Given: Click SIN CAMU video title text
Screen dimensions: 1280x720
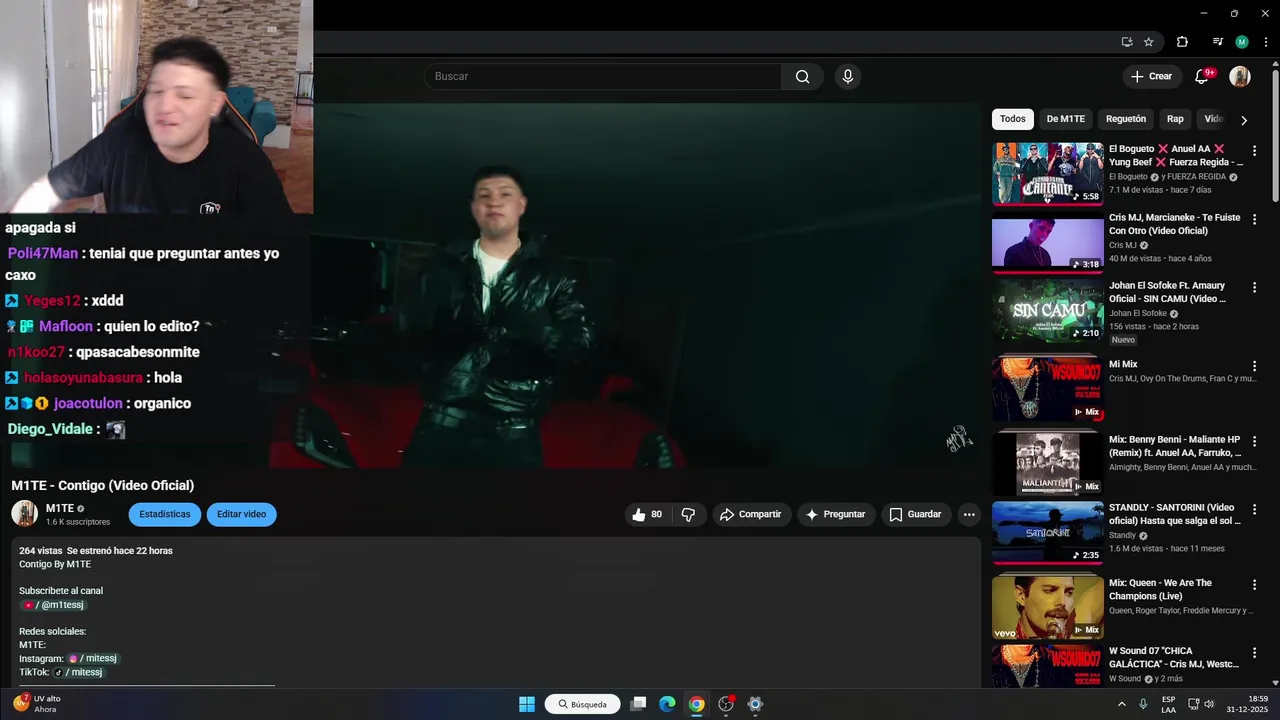Looking at the screenshot, I should click(x=1167, y=292).
